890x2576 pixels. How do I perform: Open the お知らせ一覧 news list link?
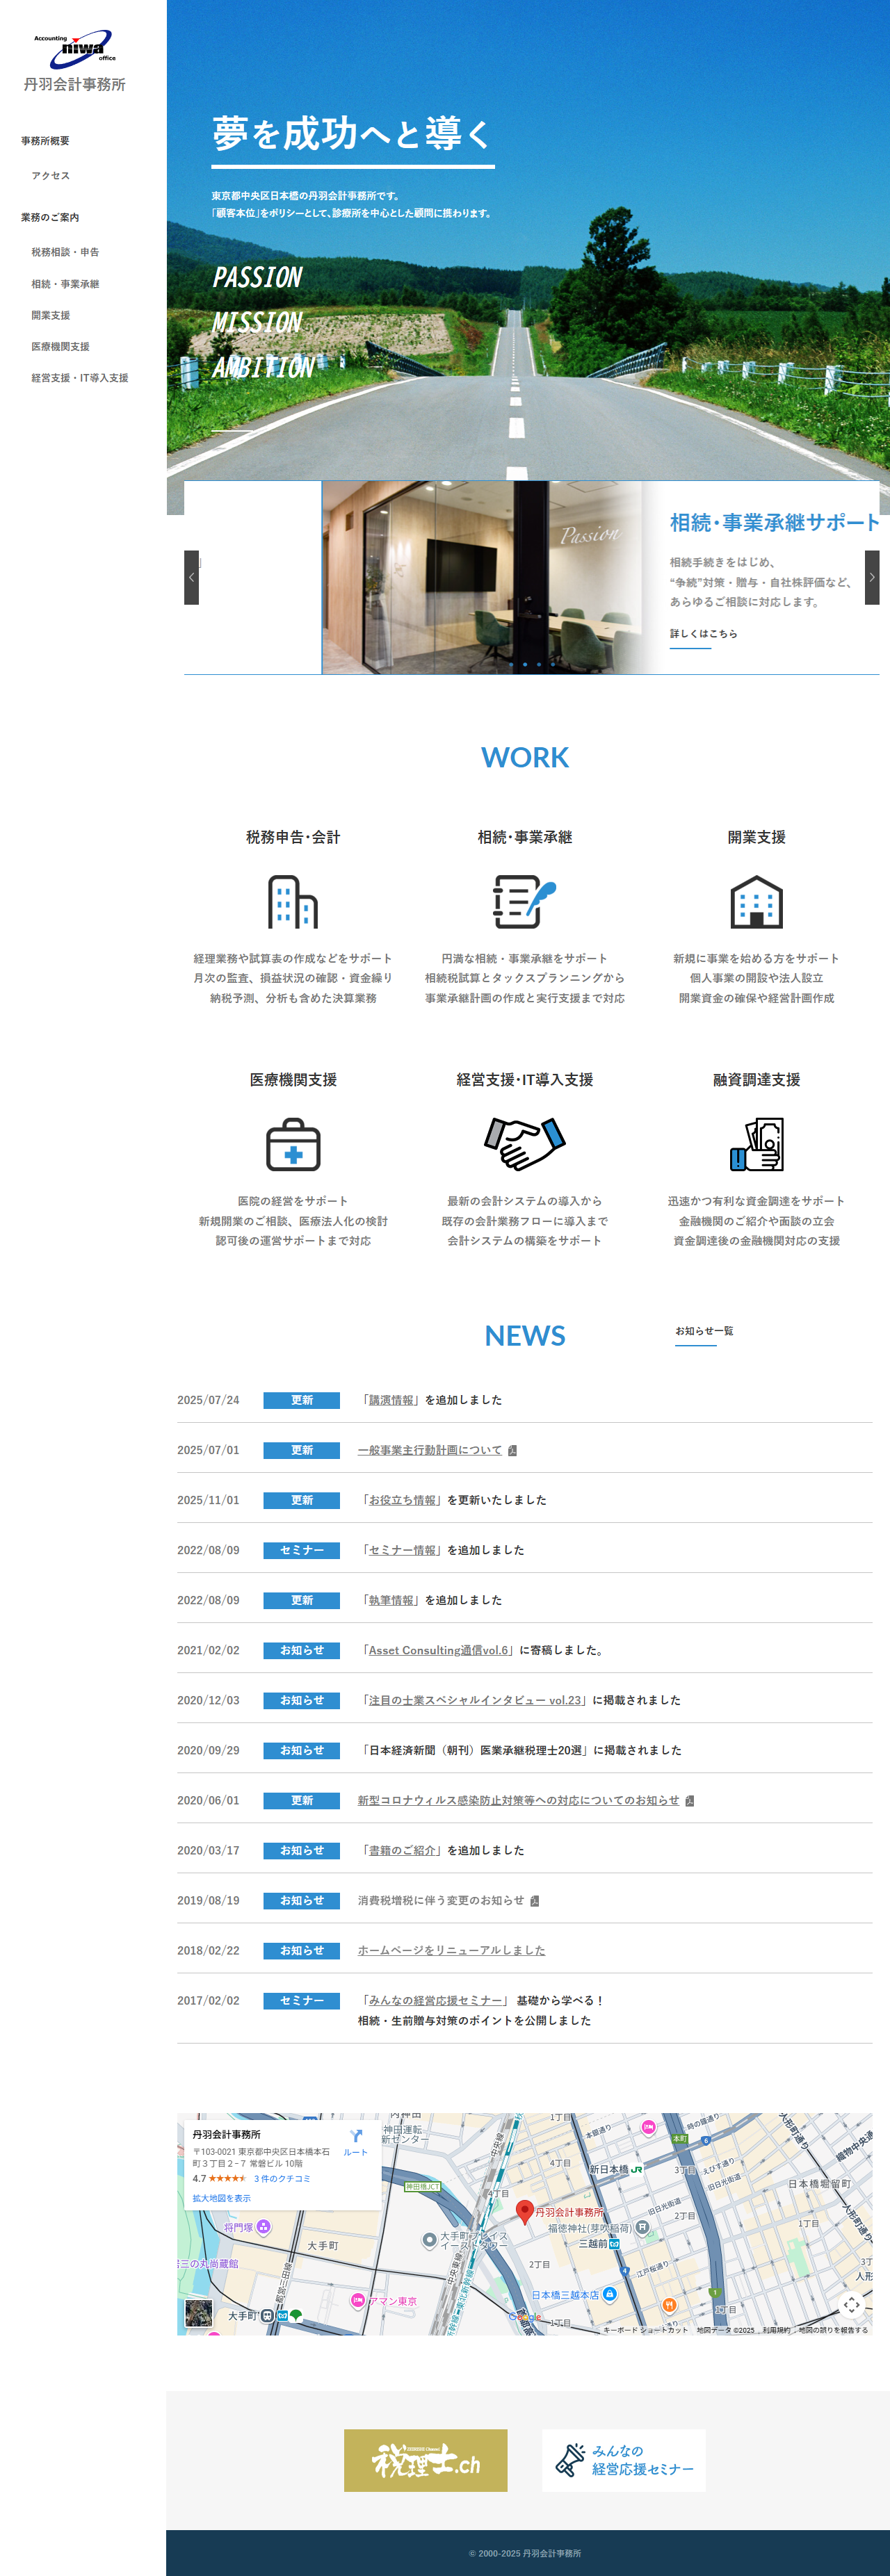coord(703,1331)
